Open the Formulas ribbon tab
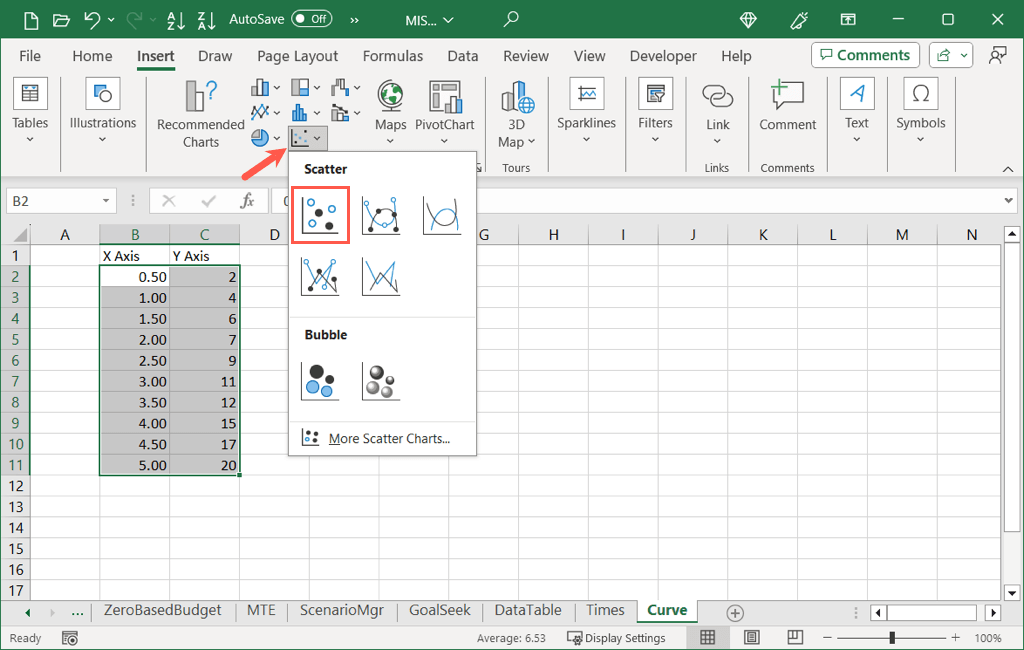This screenshot has height=650, width=1024. click(x=392, y=56)
